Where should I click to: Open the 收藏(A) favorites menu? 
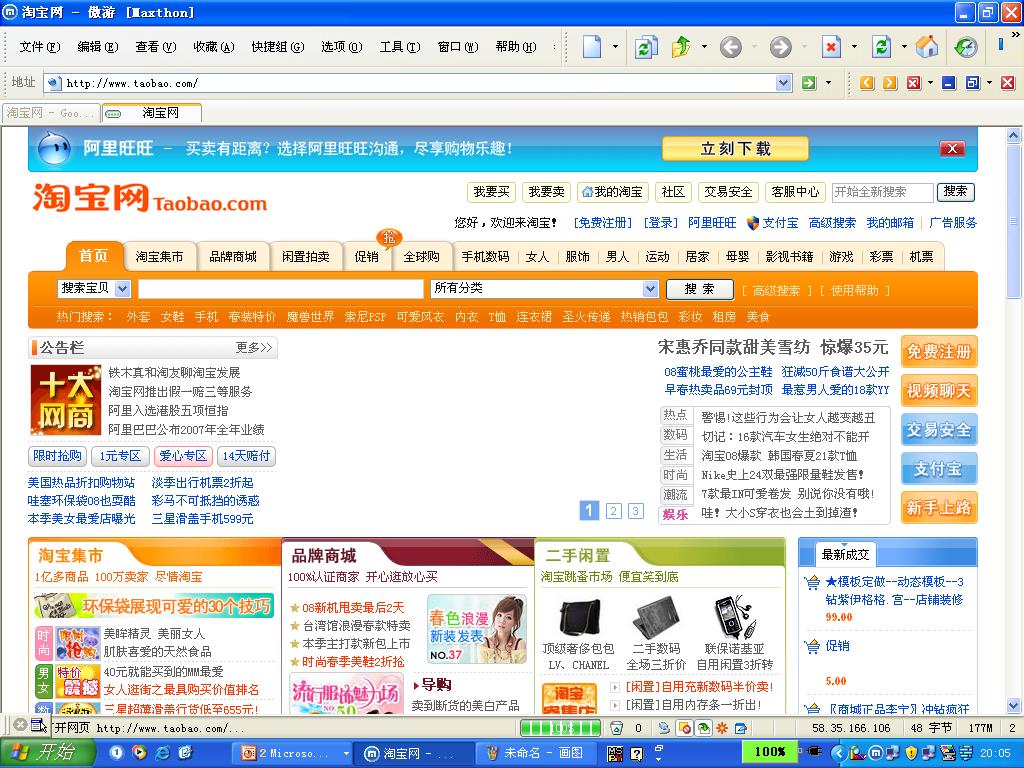coord(214,47)
